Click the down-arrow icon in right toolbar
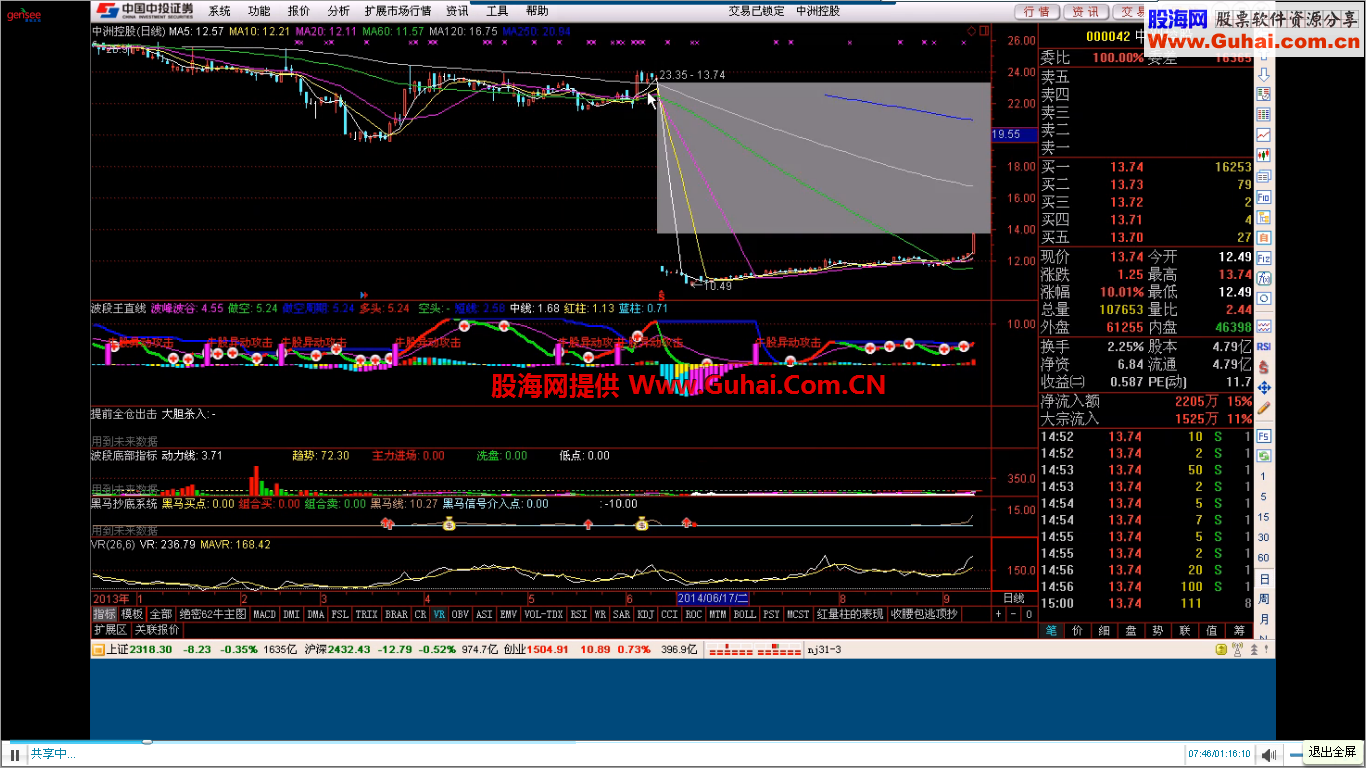Image resolution: width=1366 pixels, height=768 pixels. click(x=1264, y=75)
